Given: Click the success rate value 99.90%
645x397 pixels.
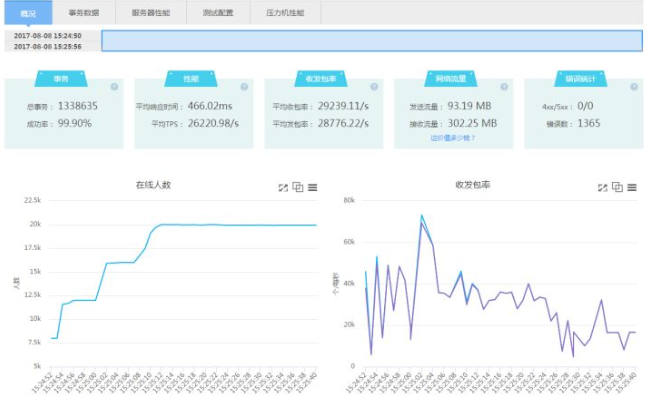Looking at the screenshot, I should point(74,123).
